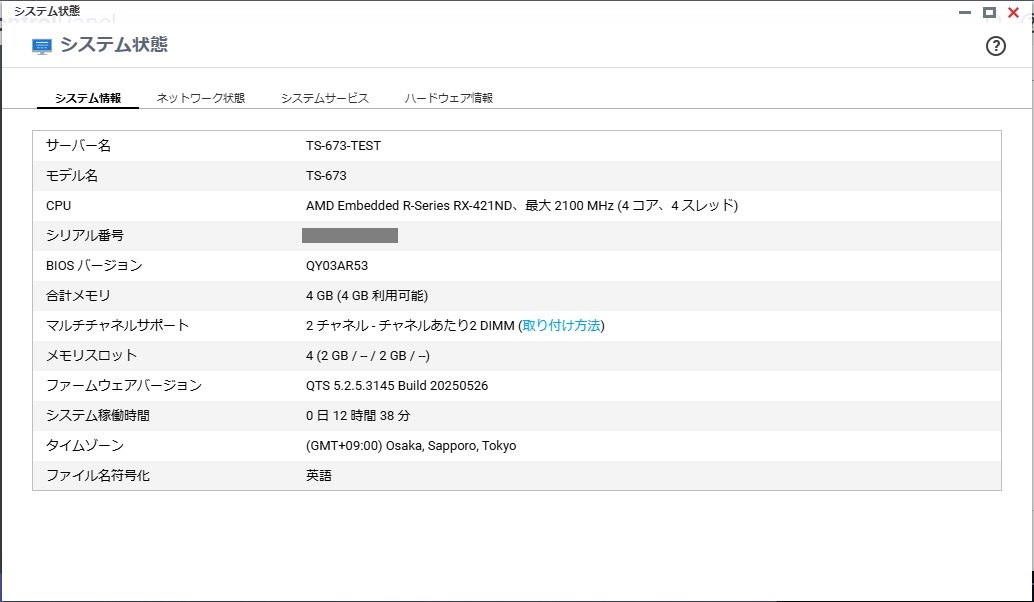The width and height of the screenshot is (1034, 602).
Task: Go to the ハードウェア情報 tab
Action: click(x=448, y=98)
